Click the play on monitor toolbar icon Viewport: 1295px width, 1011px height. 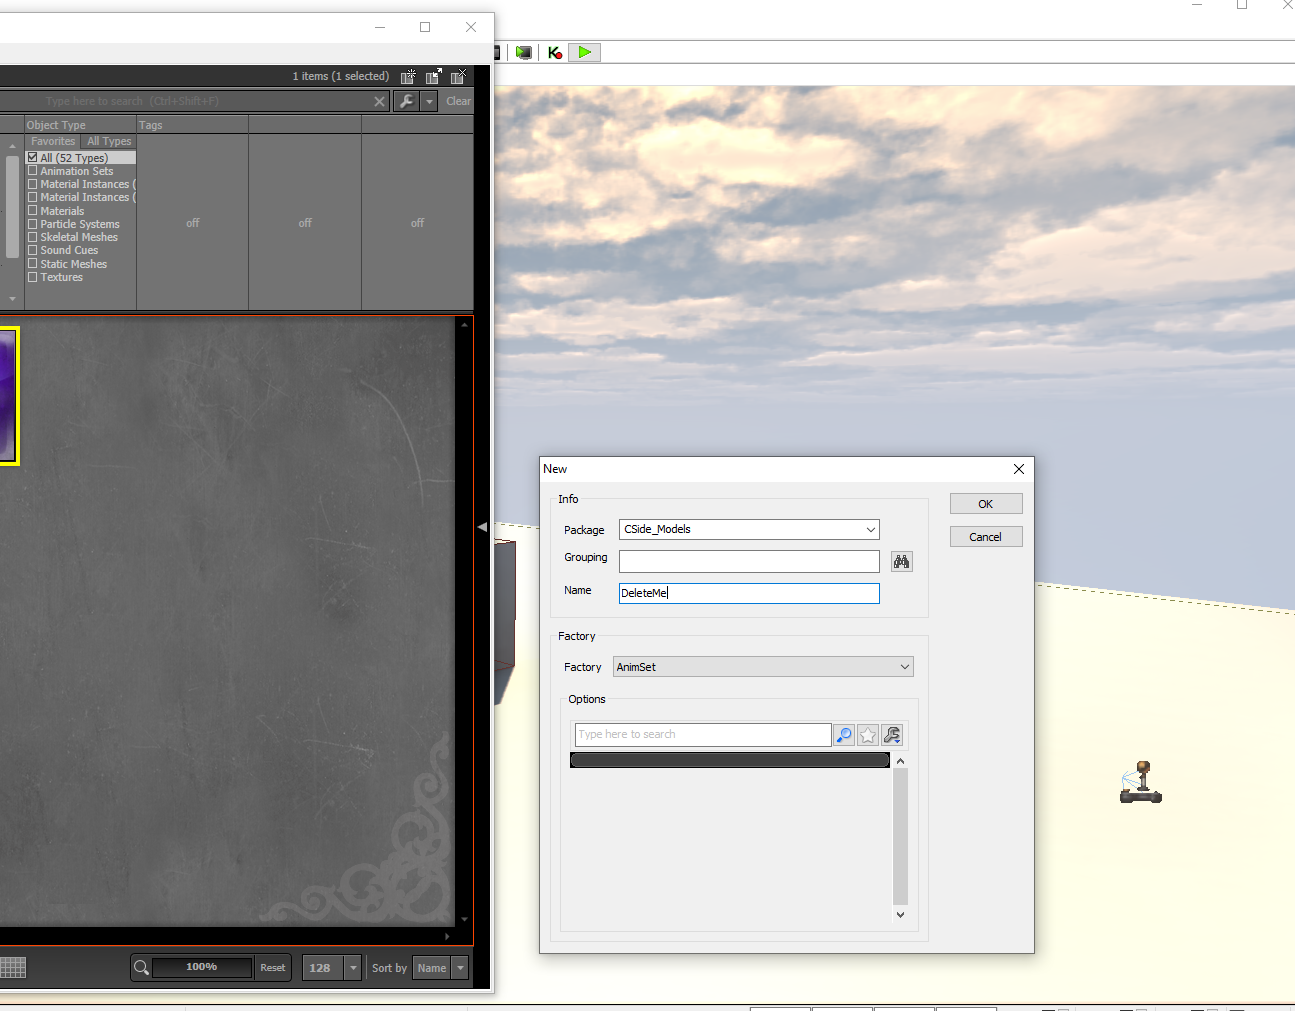tap(524, 52)
